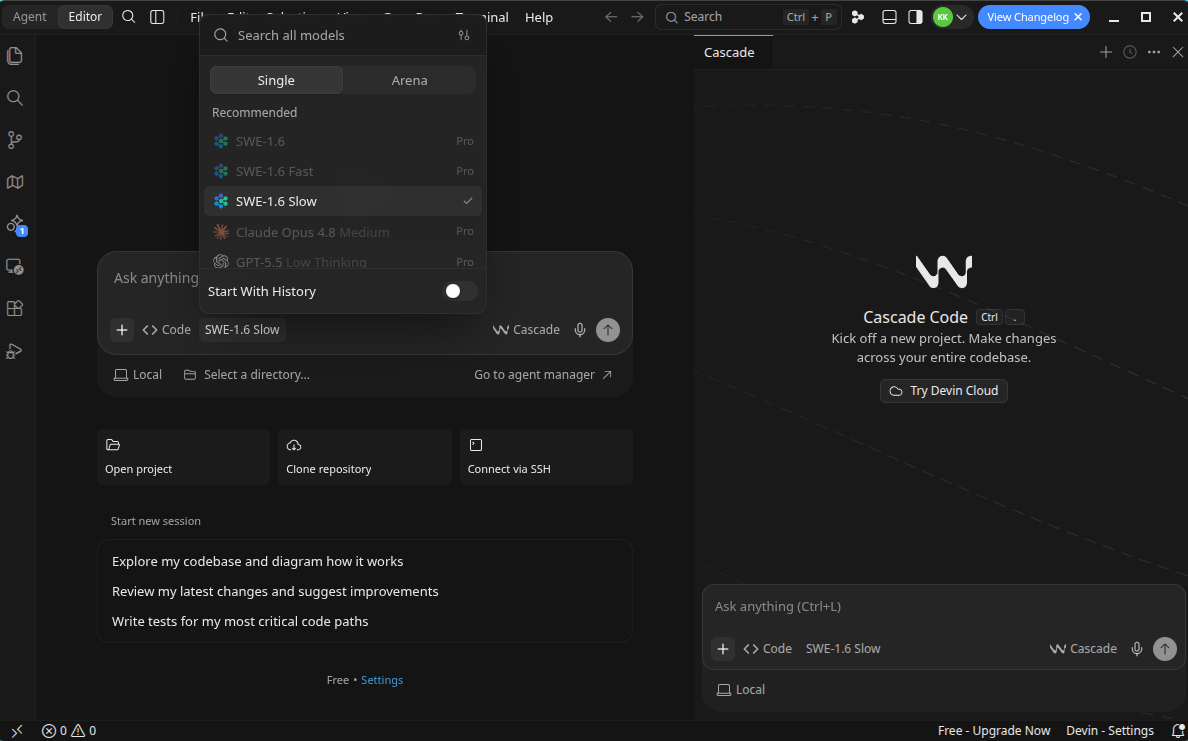Open the map icon in activity bar
1188x741 pixels.
click(14, 182)
